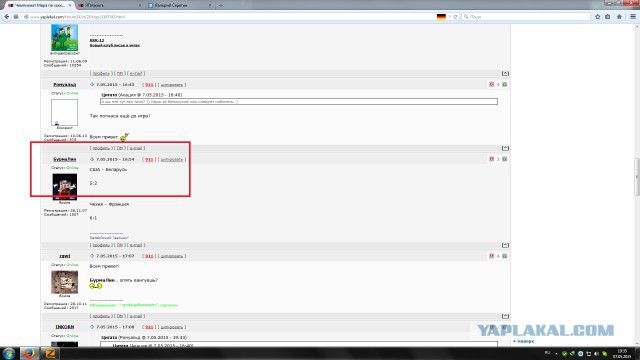640x360 pixels.
Task: Click the site identity icon before the URL
Action: 26,17
